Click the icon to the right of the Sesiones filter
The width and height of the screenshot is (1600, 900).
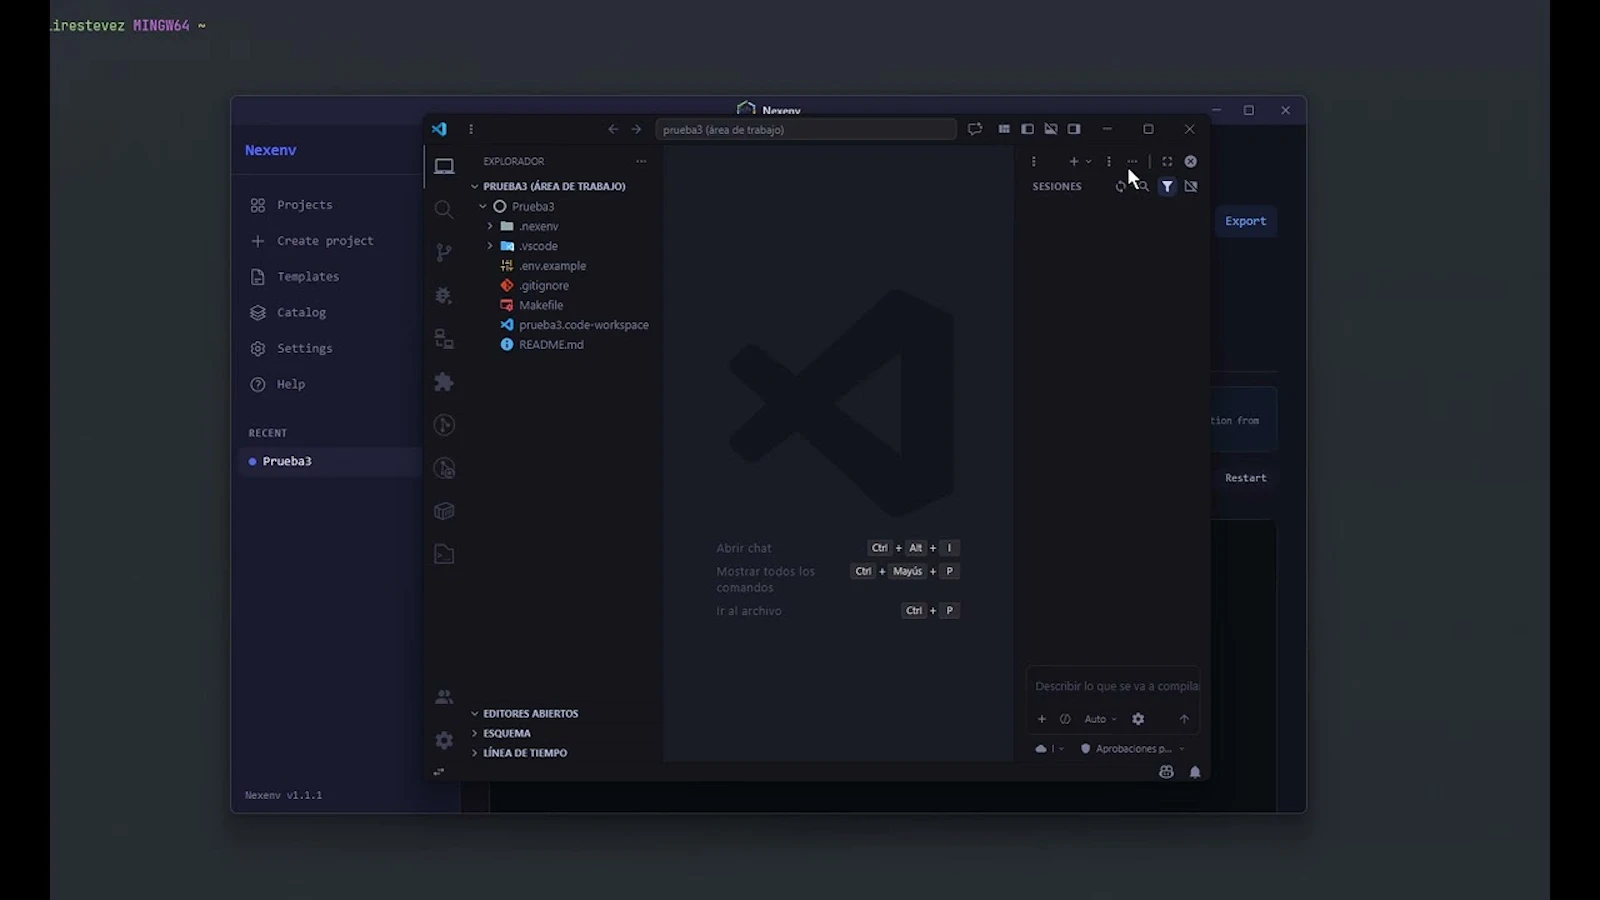point(1191,186)
